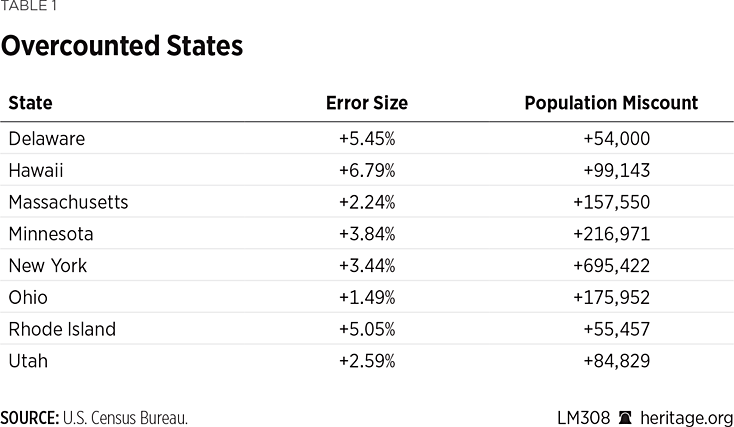Click the Population Miscount column header
The image size is (734, 427).
611,103
